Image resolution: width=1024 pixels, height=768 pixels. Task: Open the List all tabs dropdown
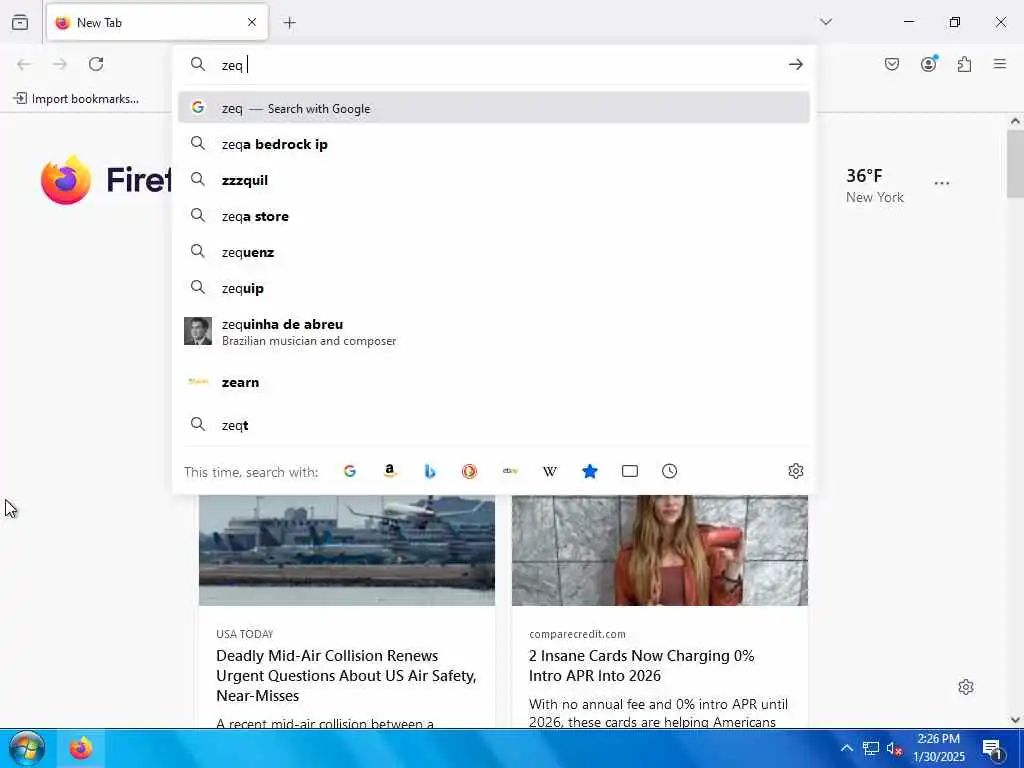pyautogui.click(x=825, y=22)
